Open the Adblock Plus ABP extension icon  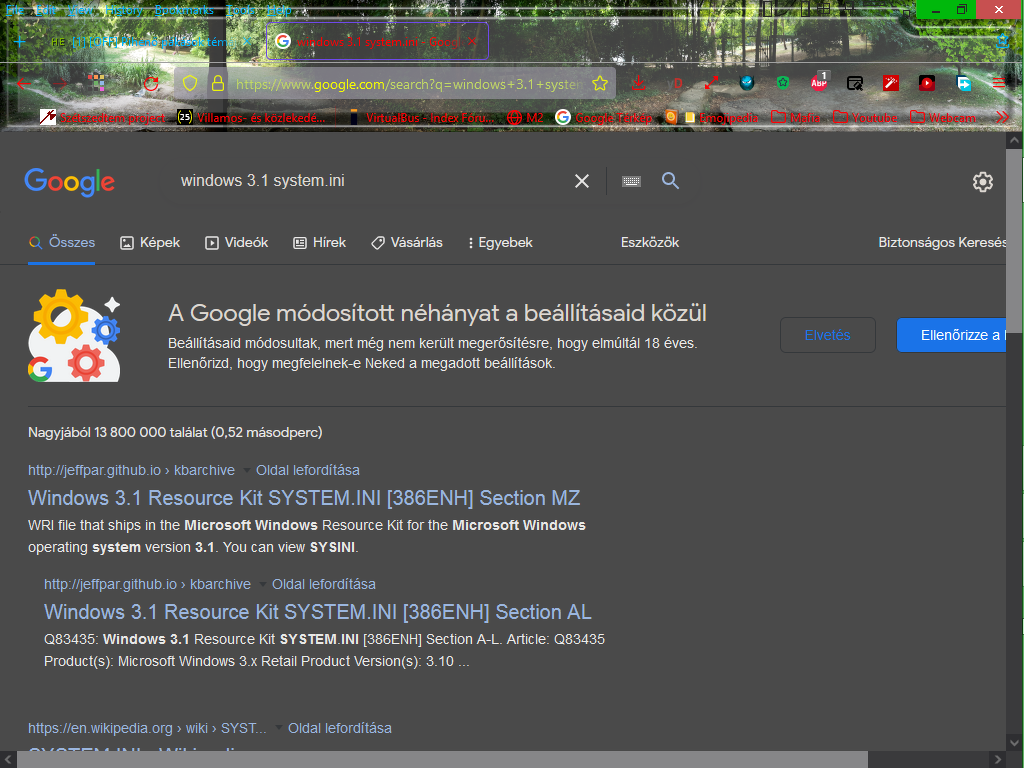(819, 82)
